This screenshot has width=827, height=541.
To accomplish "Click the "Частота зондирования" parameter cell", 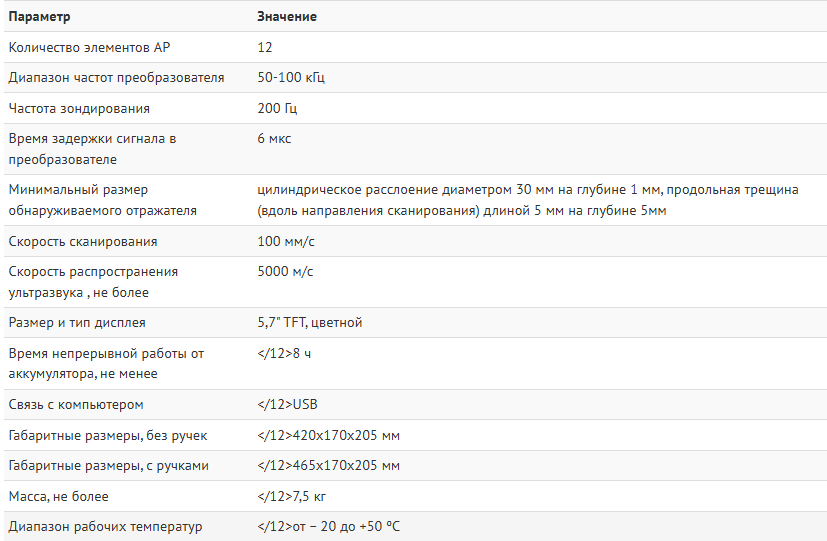I will tap(79, 108).
